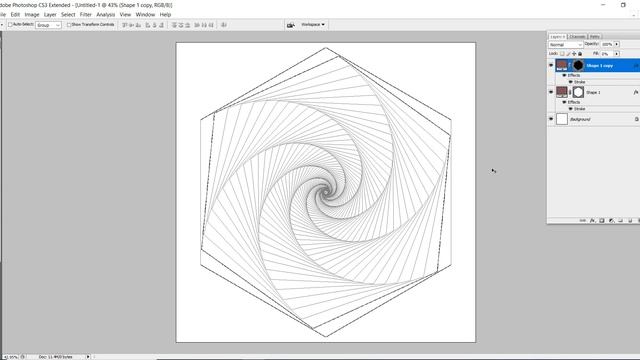Open status bar info arrow menu
The width and height of the screenshot is (640, 360).
(88, 357)
